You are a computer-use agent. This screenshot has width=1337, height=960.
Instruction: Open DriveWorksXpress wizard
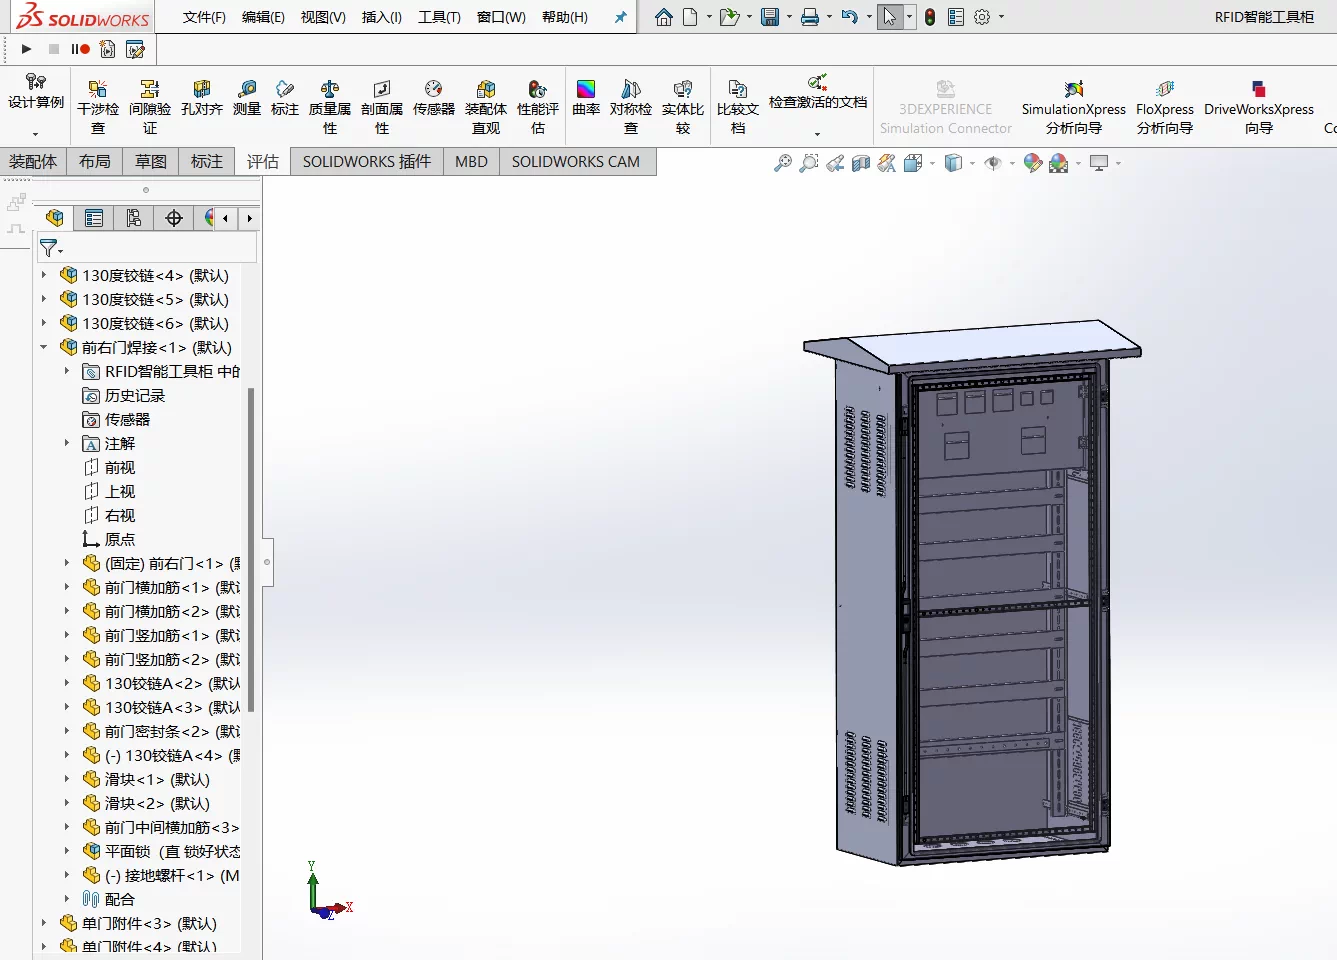tap(1258, 107)
